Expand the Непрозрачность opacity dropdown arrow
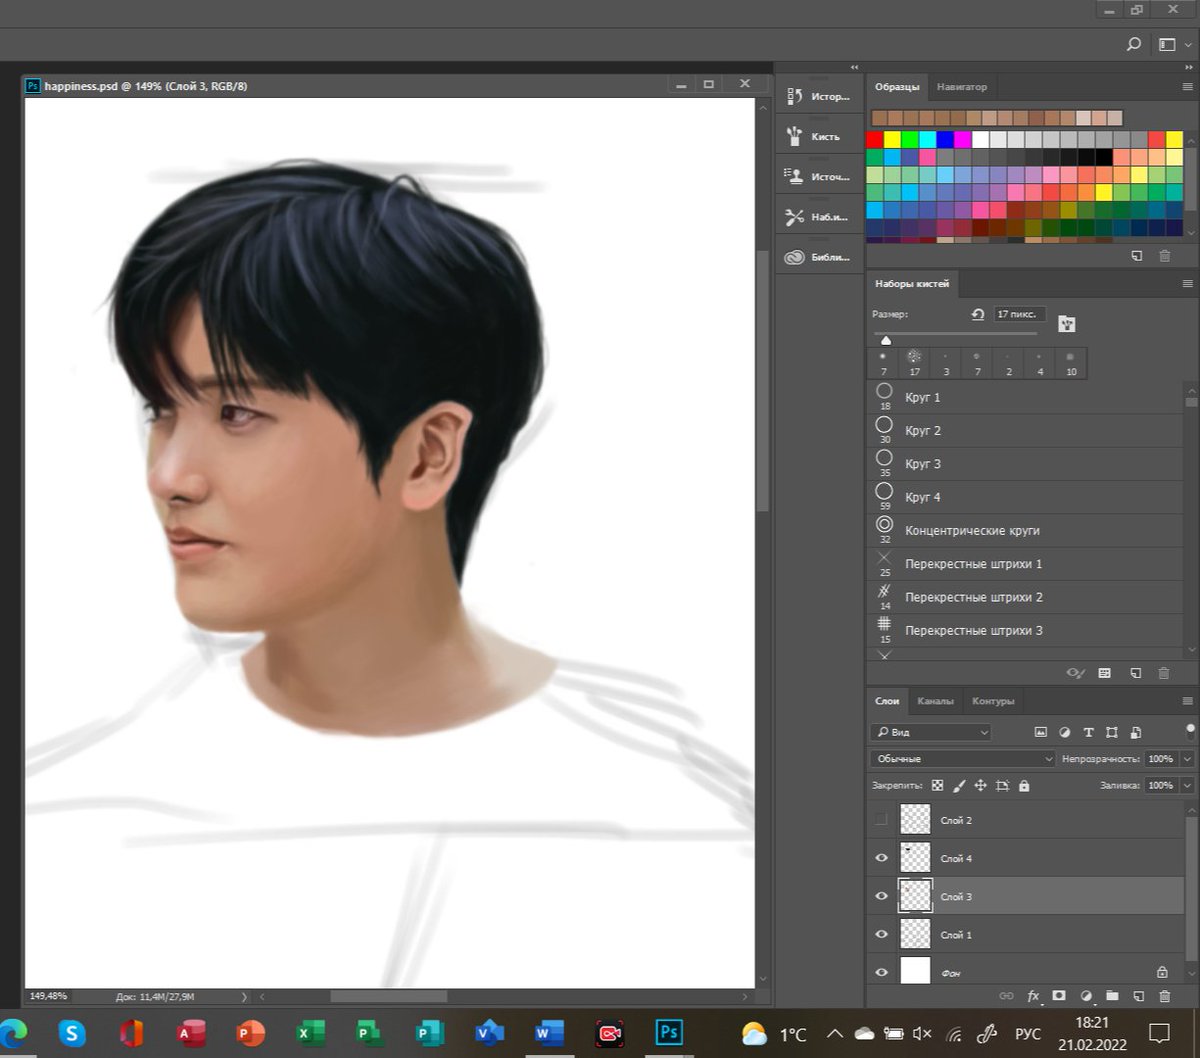This screenshot has width=1200, height=1058. click(x=1187, y=759)
